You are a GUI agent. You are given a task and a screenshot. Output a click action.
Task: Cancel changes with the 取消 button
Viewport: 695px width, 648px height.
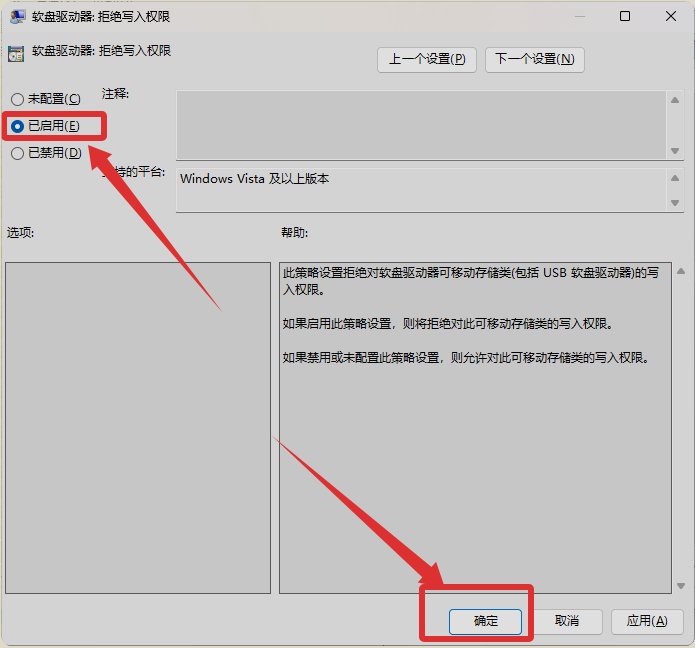click(x=566, y=621)
